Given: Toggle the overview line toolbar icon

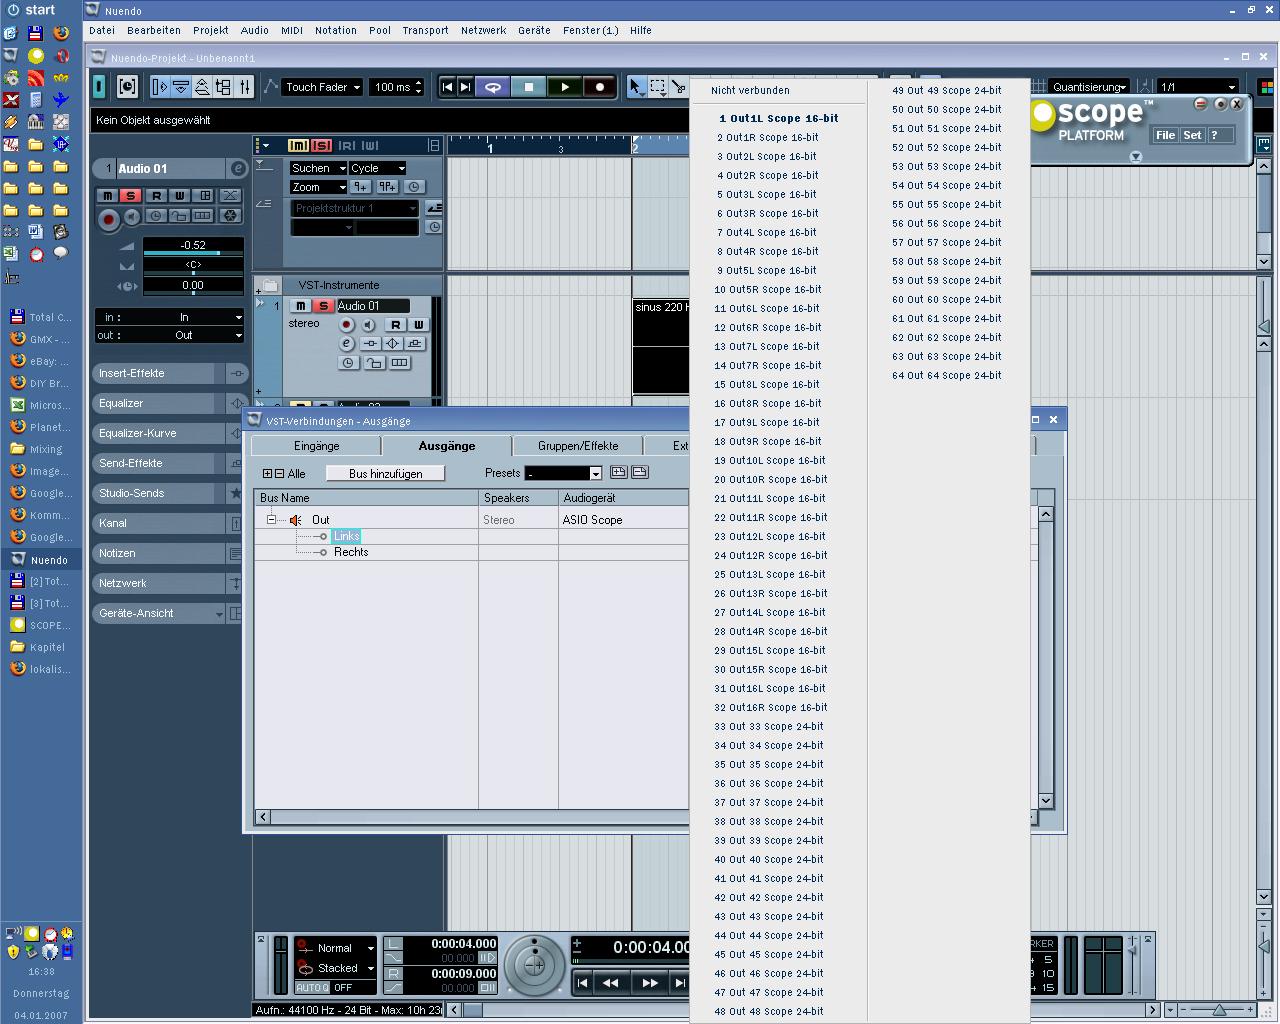Looking at the screenshot, I should tap(202, 87).
